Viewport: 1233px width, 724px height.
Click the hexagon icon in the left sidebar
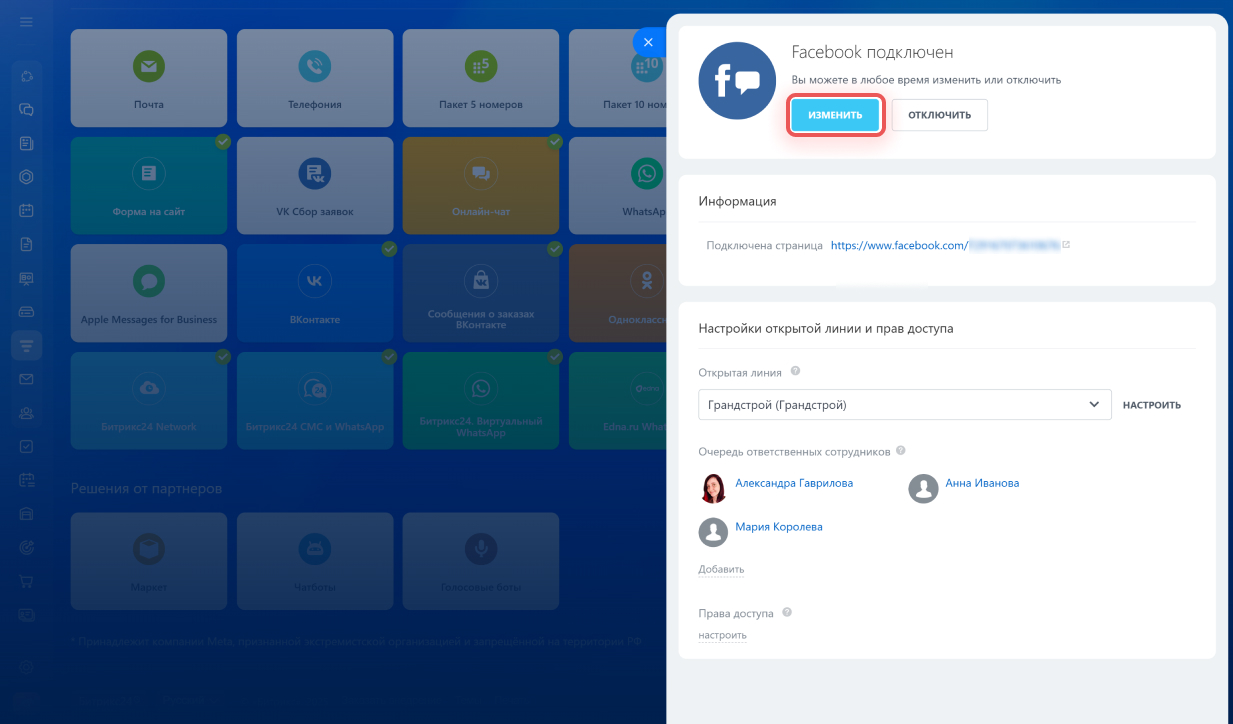pyautogui.click(x=26, y=177)
